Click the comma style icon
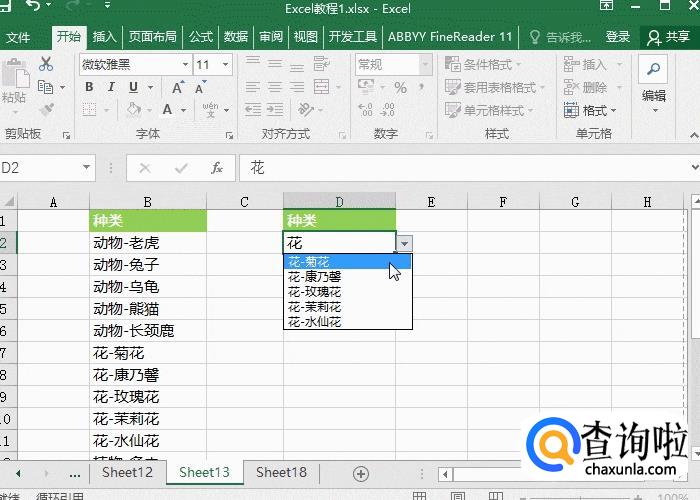700x500 pixels. [x=421, y=88]
